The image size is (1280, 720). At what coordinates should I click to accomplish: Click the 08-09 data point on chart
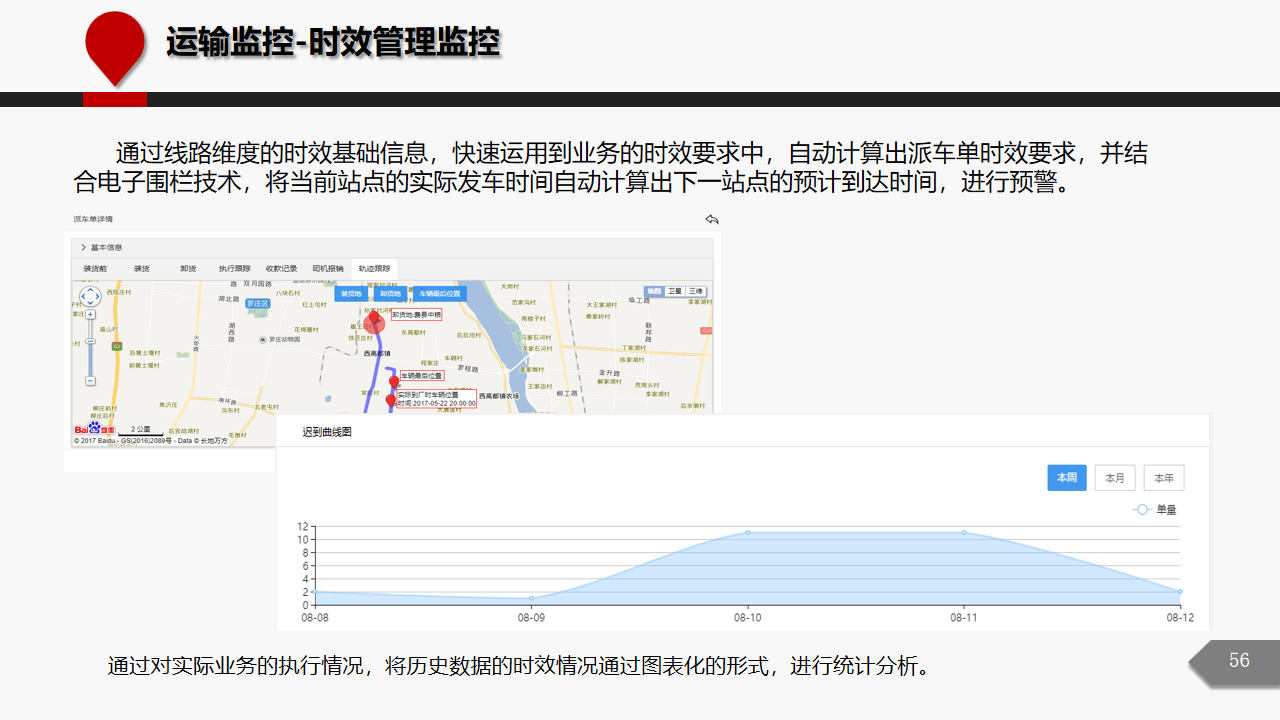[x=531, y=598]
